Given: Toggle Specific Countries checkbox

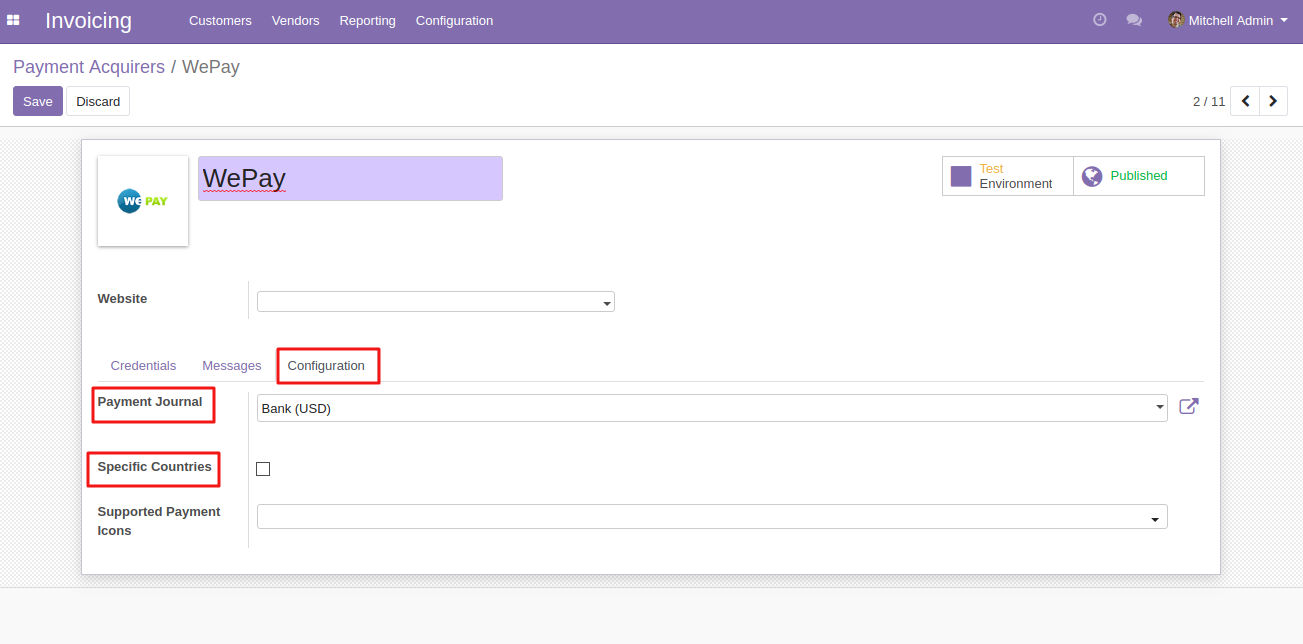Looking at the screenshot, I should pyautogui.click(x=263, y=469).
